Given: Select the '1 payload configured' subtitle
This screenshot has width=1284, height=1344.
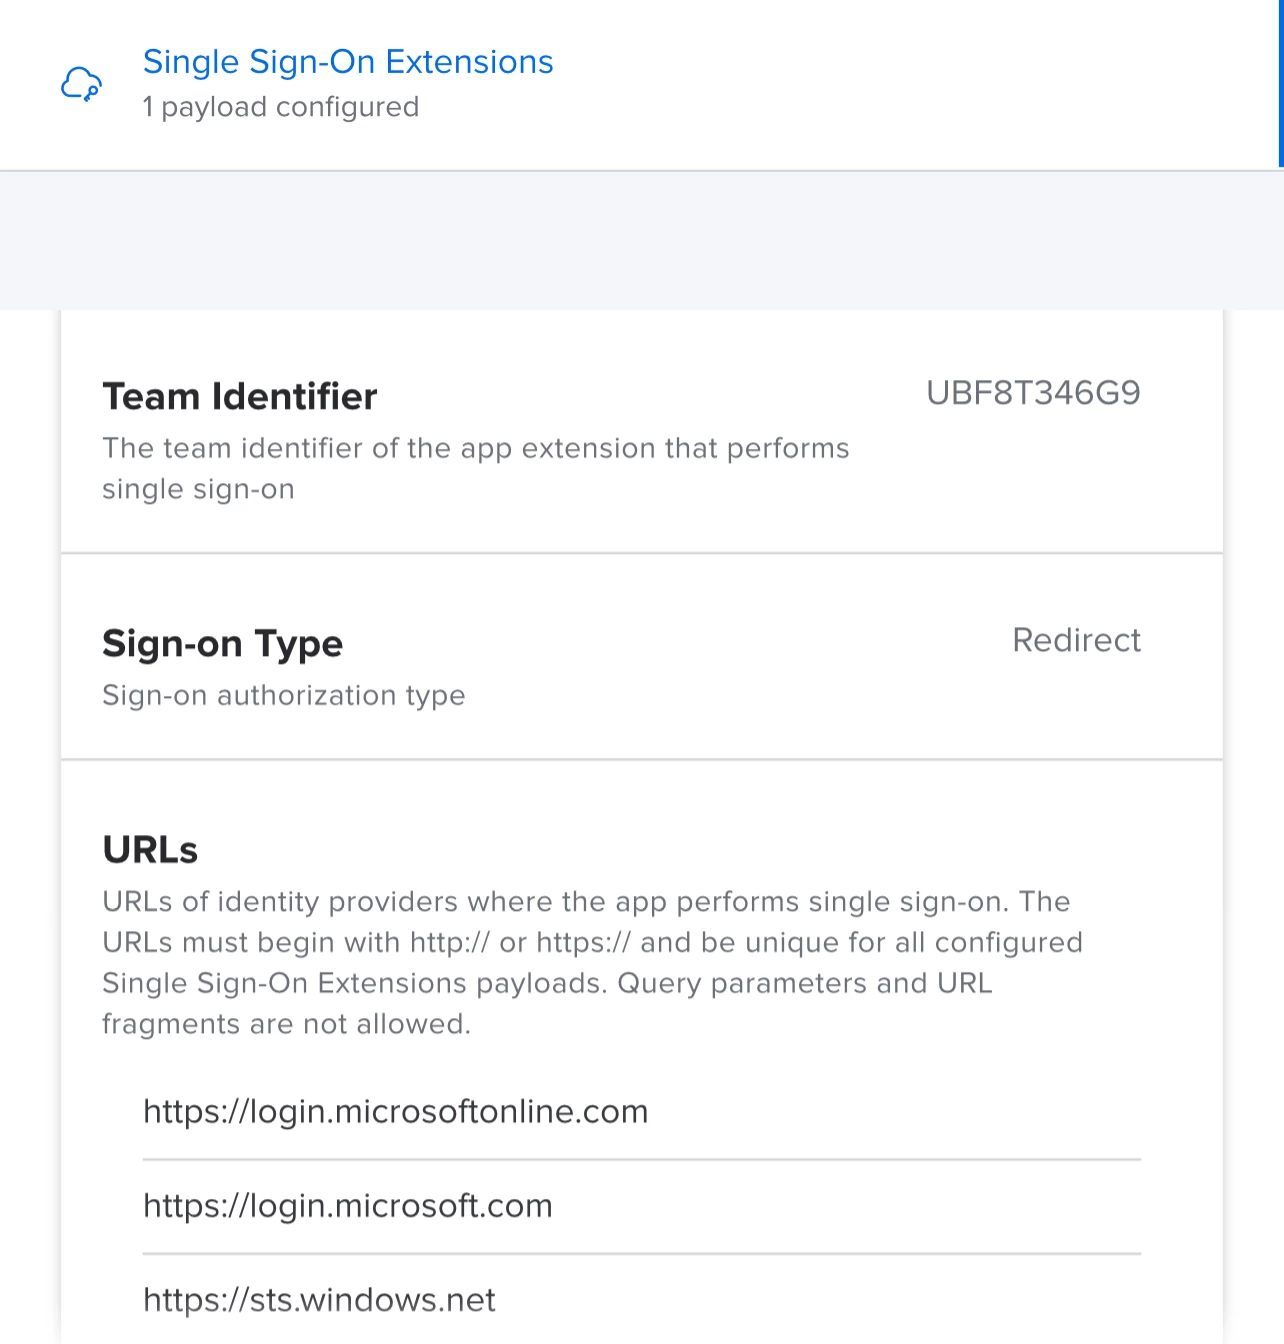Looking at the screenshot, I should click(x=281, y=107).
